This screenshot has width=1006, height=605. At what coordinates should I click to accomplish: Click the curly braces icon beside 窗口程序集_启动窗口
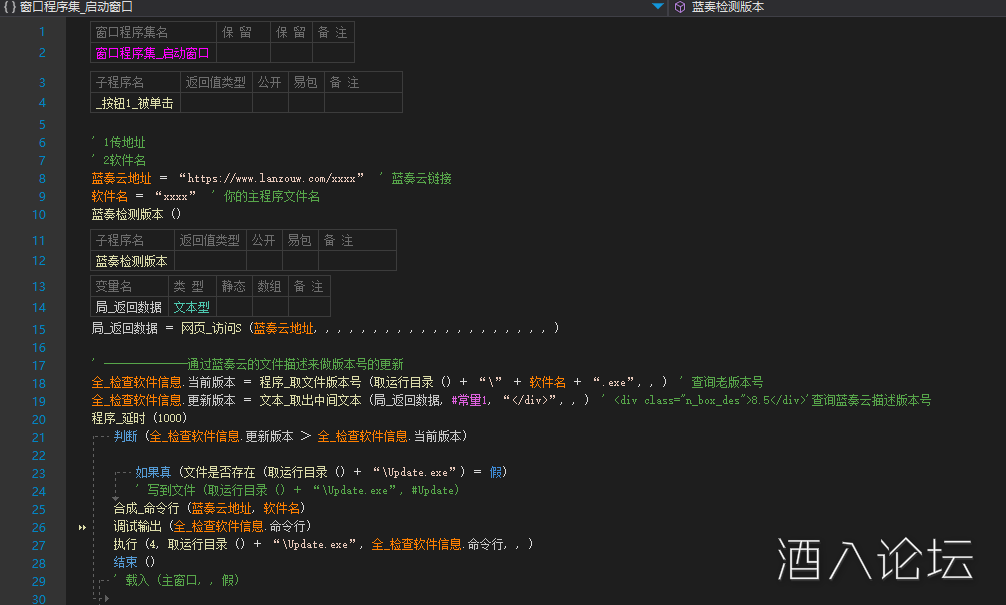(x=10, y=7)
